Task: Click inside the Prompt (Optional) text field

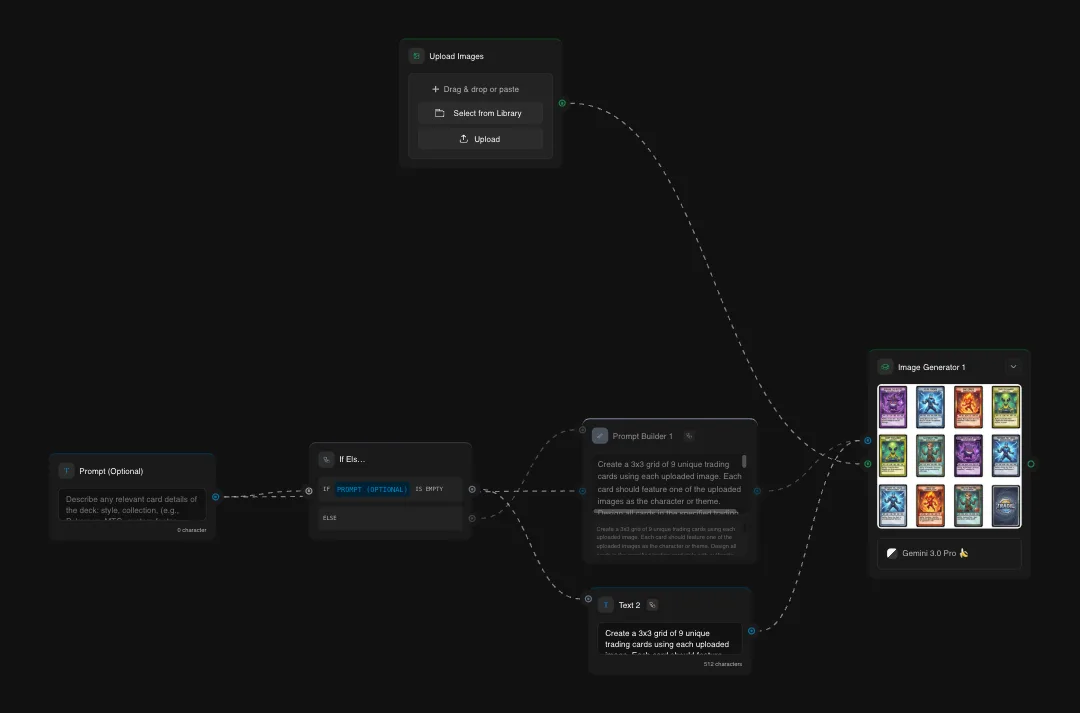Action: tap(130, 505)
